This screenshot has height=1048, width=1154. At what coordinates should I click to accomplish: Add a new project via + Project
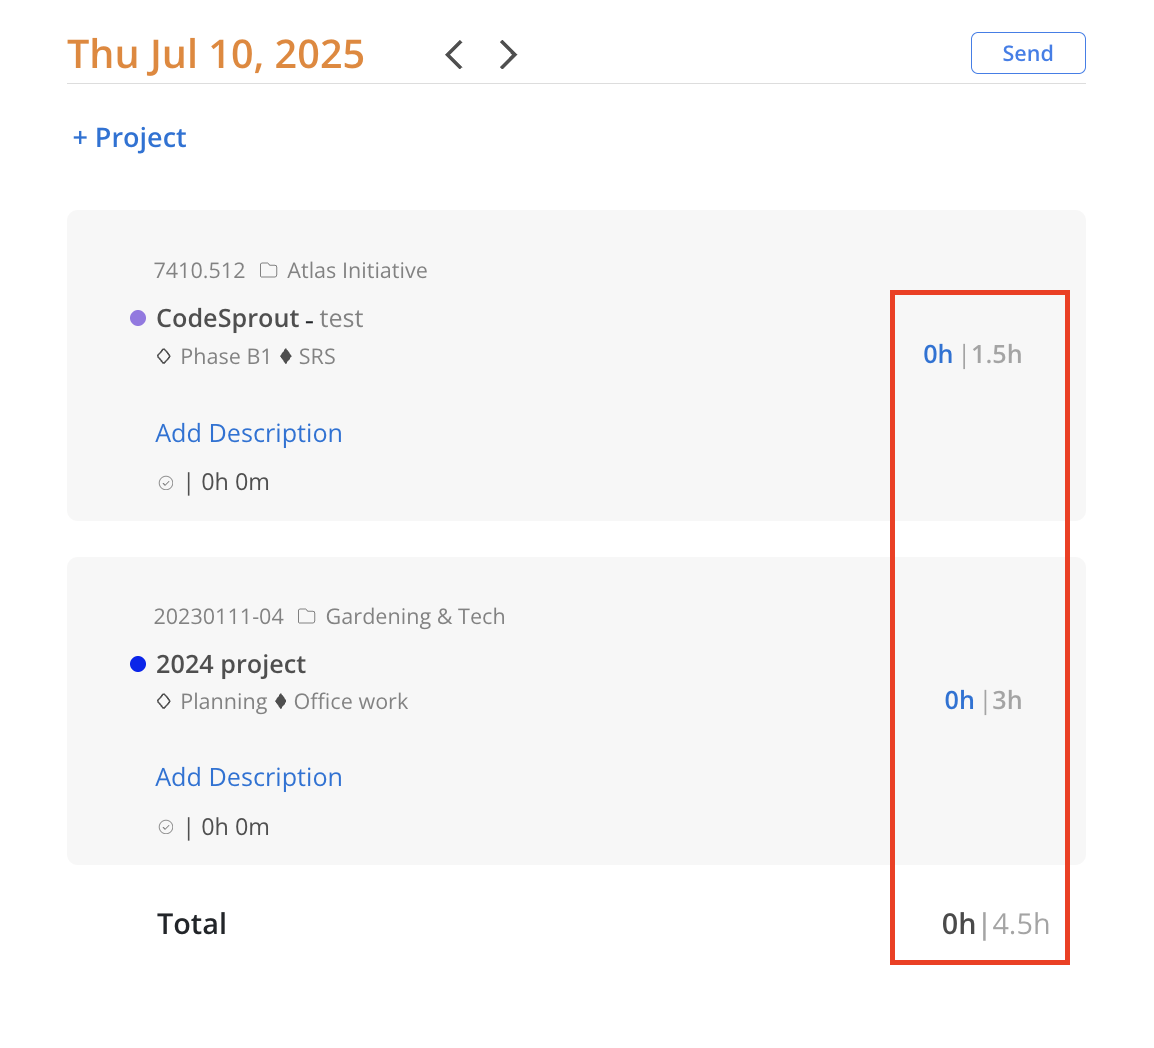130,138
